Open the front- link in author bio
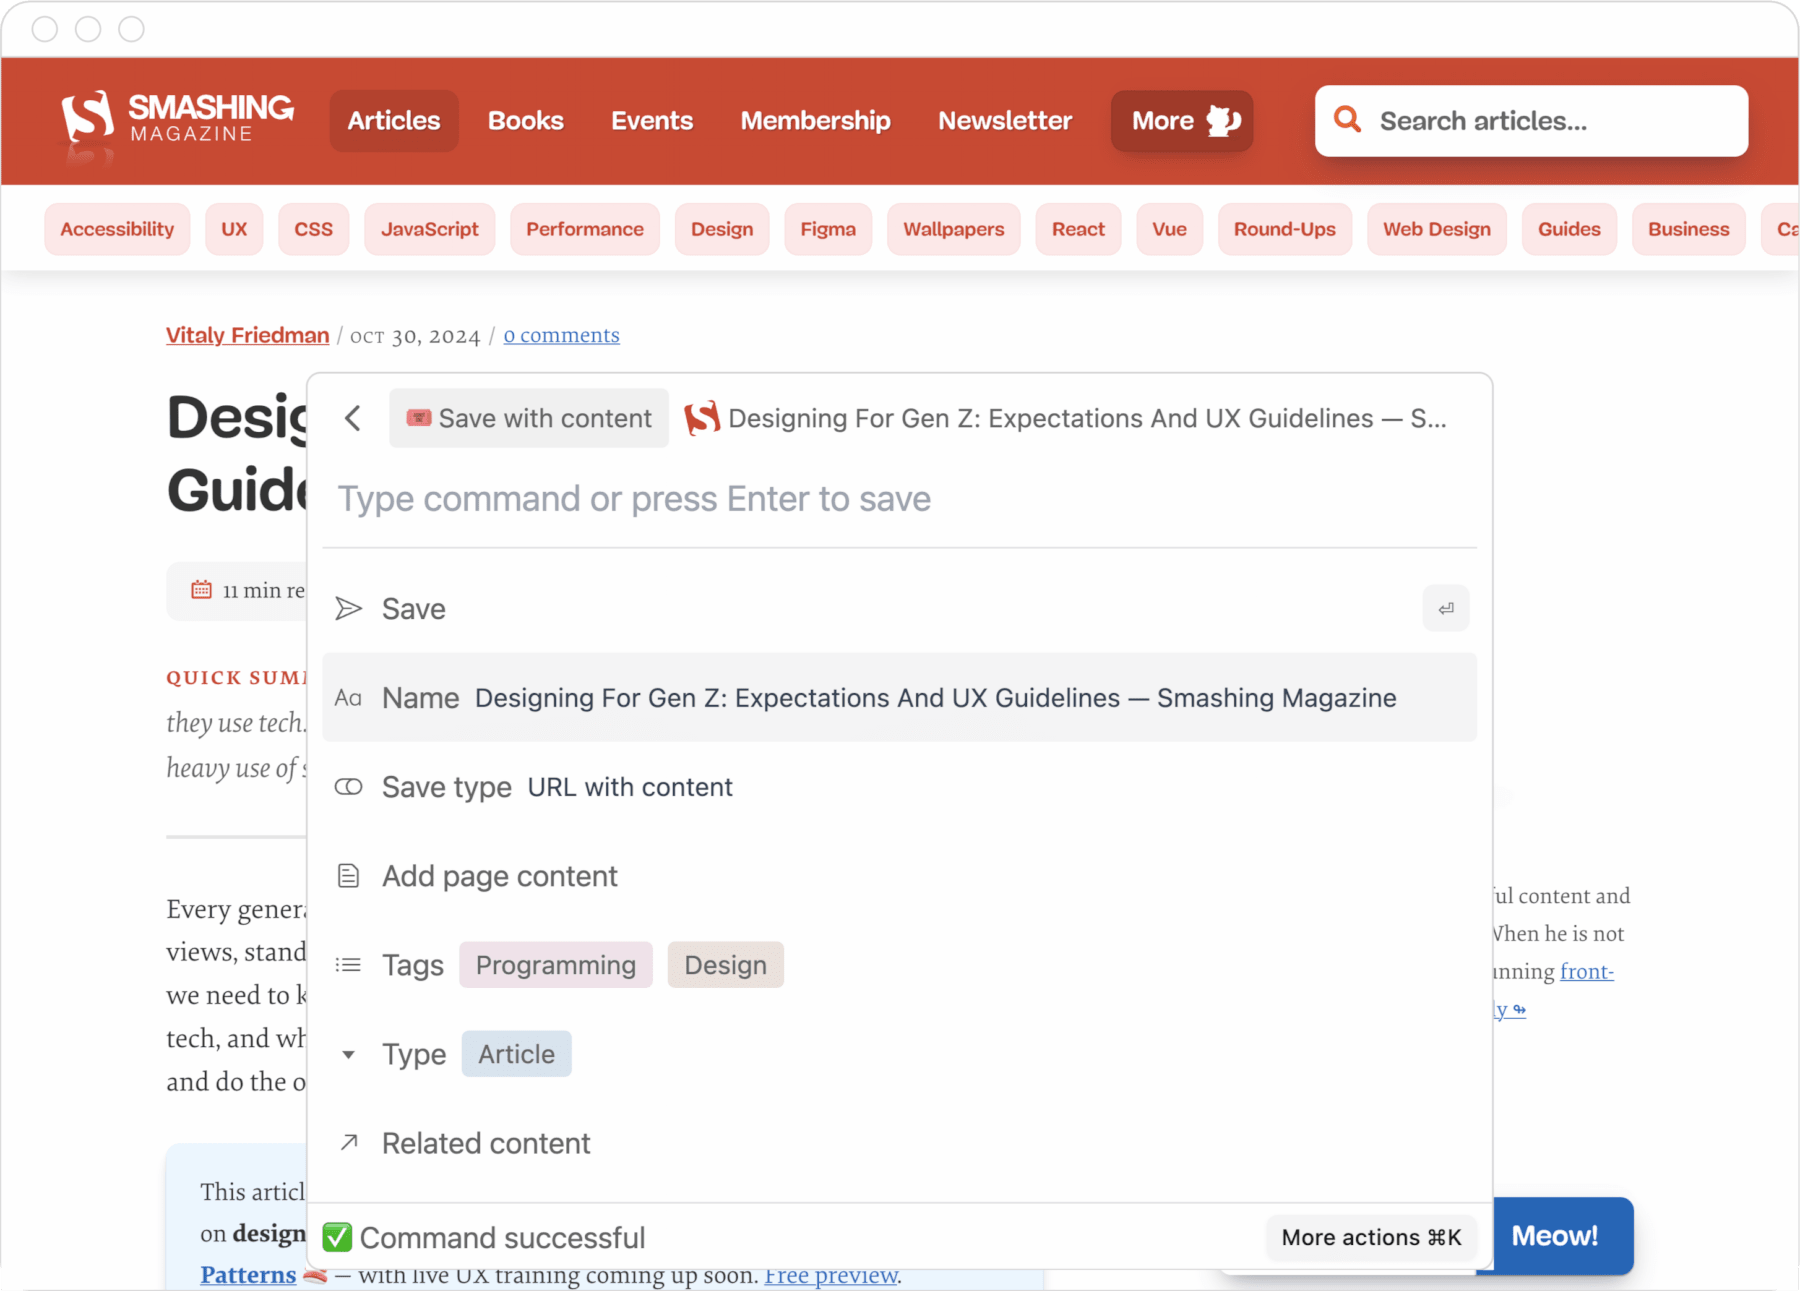Image resolution: width=1800 pixels, height=1291 pixels. pos(1587,971)
